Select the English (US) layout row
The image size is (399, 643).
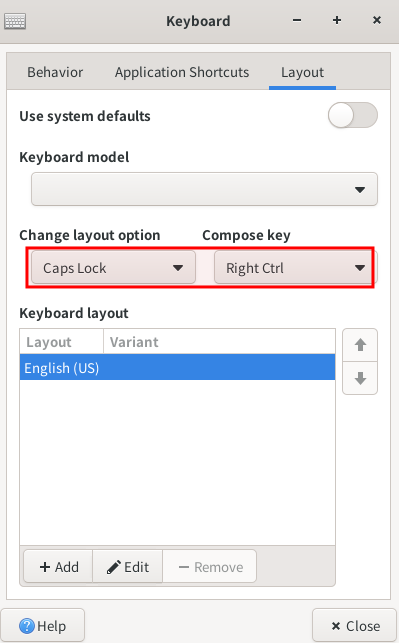click(x=178, y=367)
